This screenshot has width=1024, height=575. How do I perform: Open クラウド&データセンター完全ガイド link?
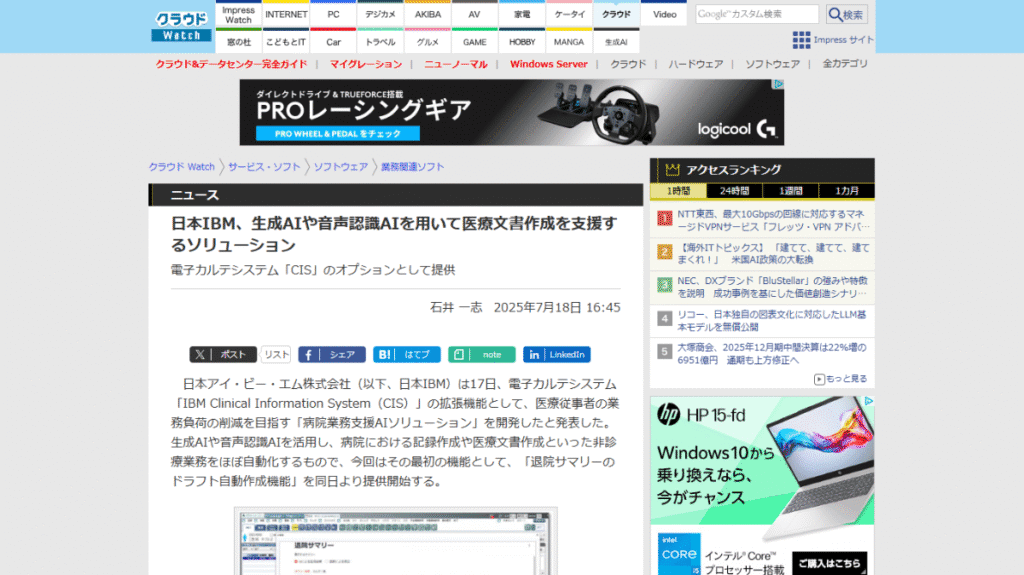coord(231,64)
